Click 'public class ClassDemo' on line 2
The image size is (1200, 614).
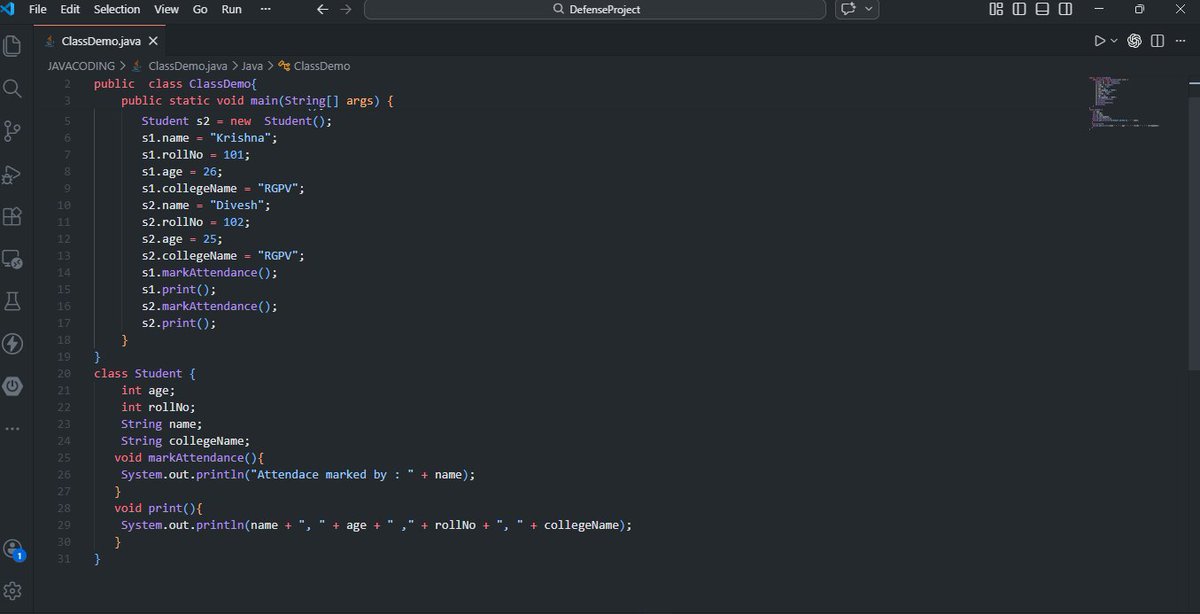coord(176,84)
